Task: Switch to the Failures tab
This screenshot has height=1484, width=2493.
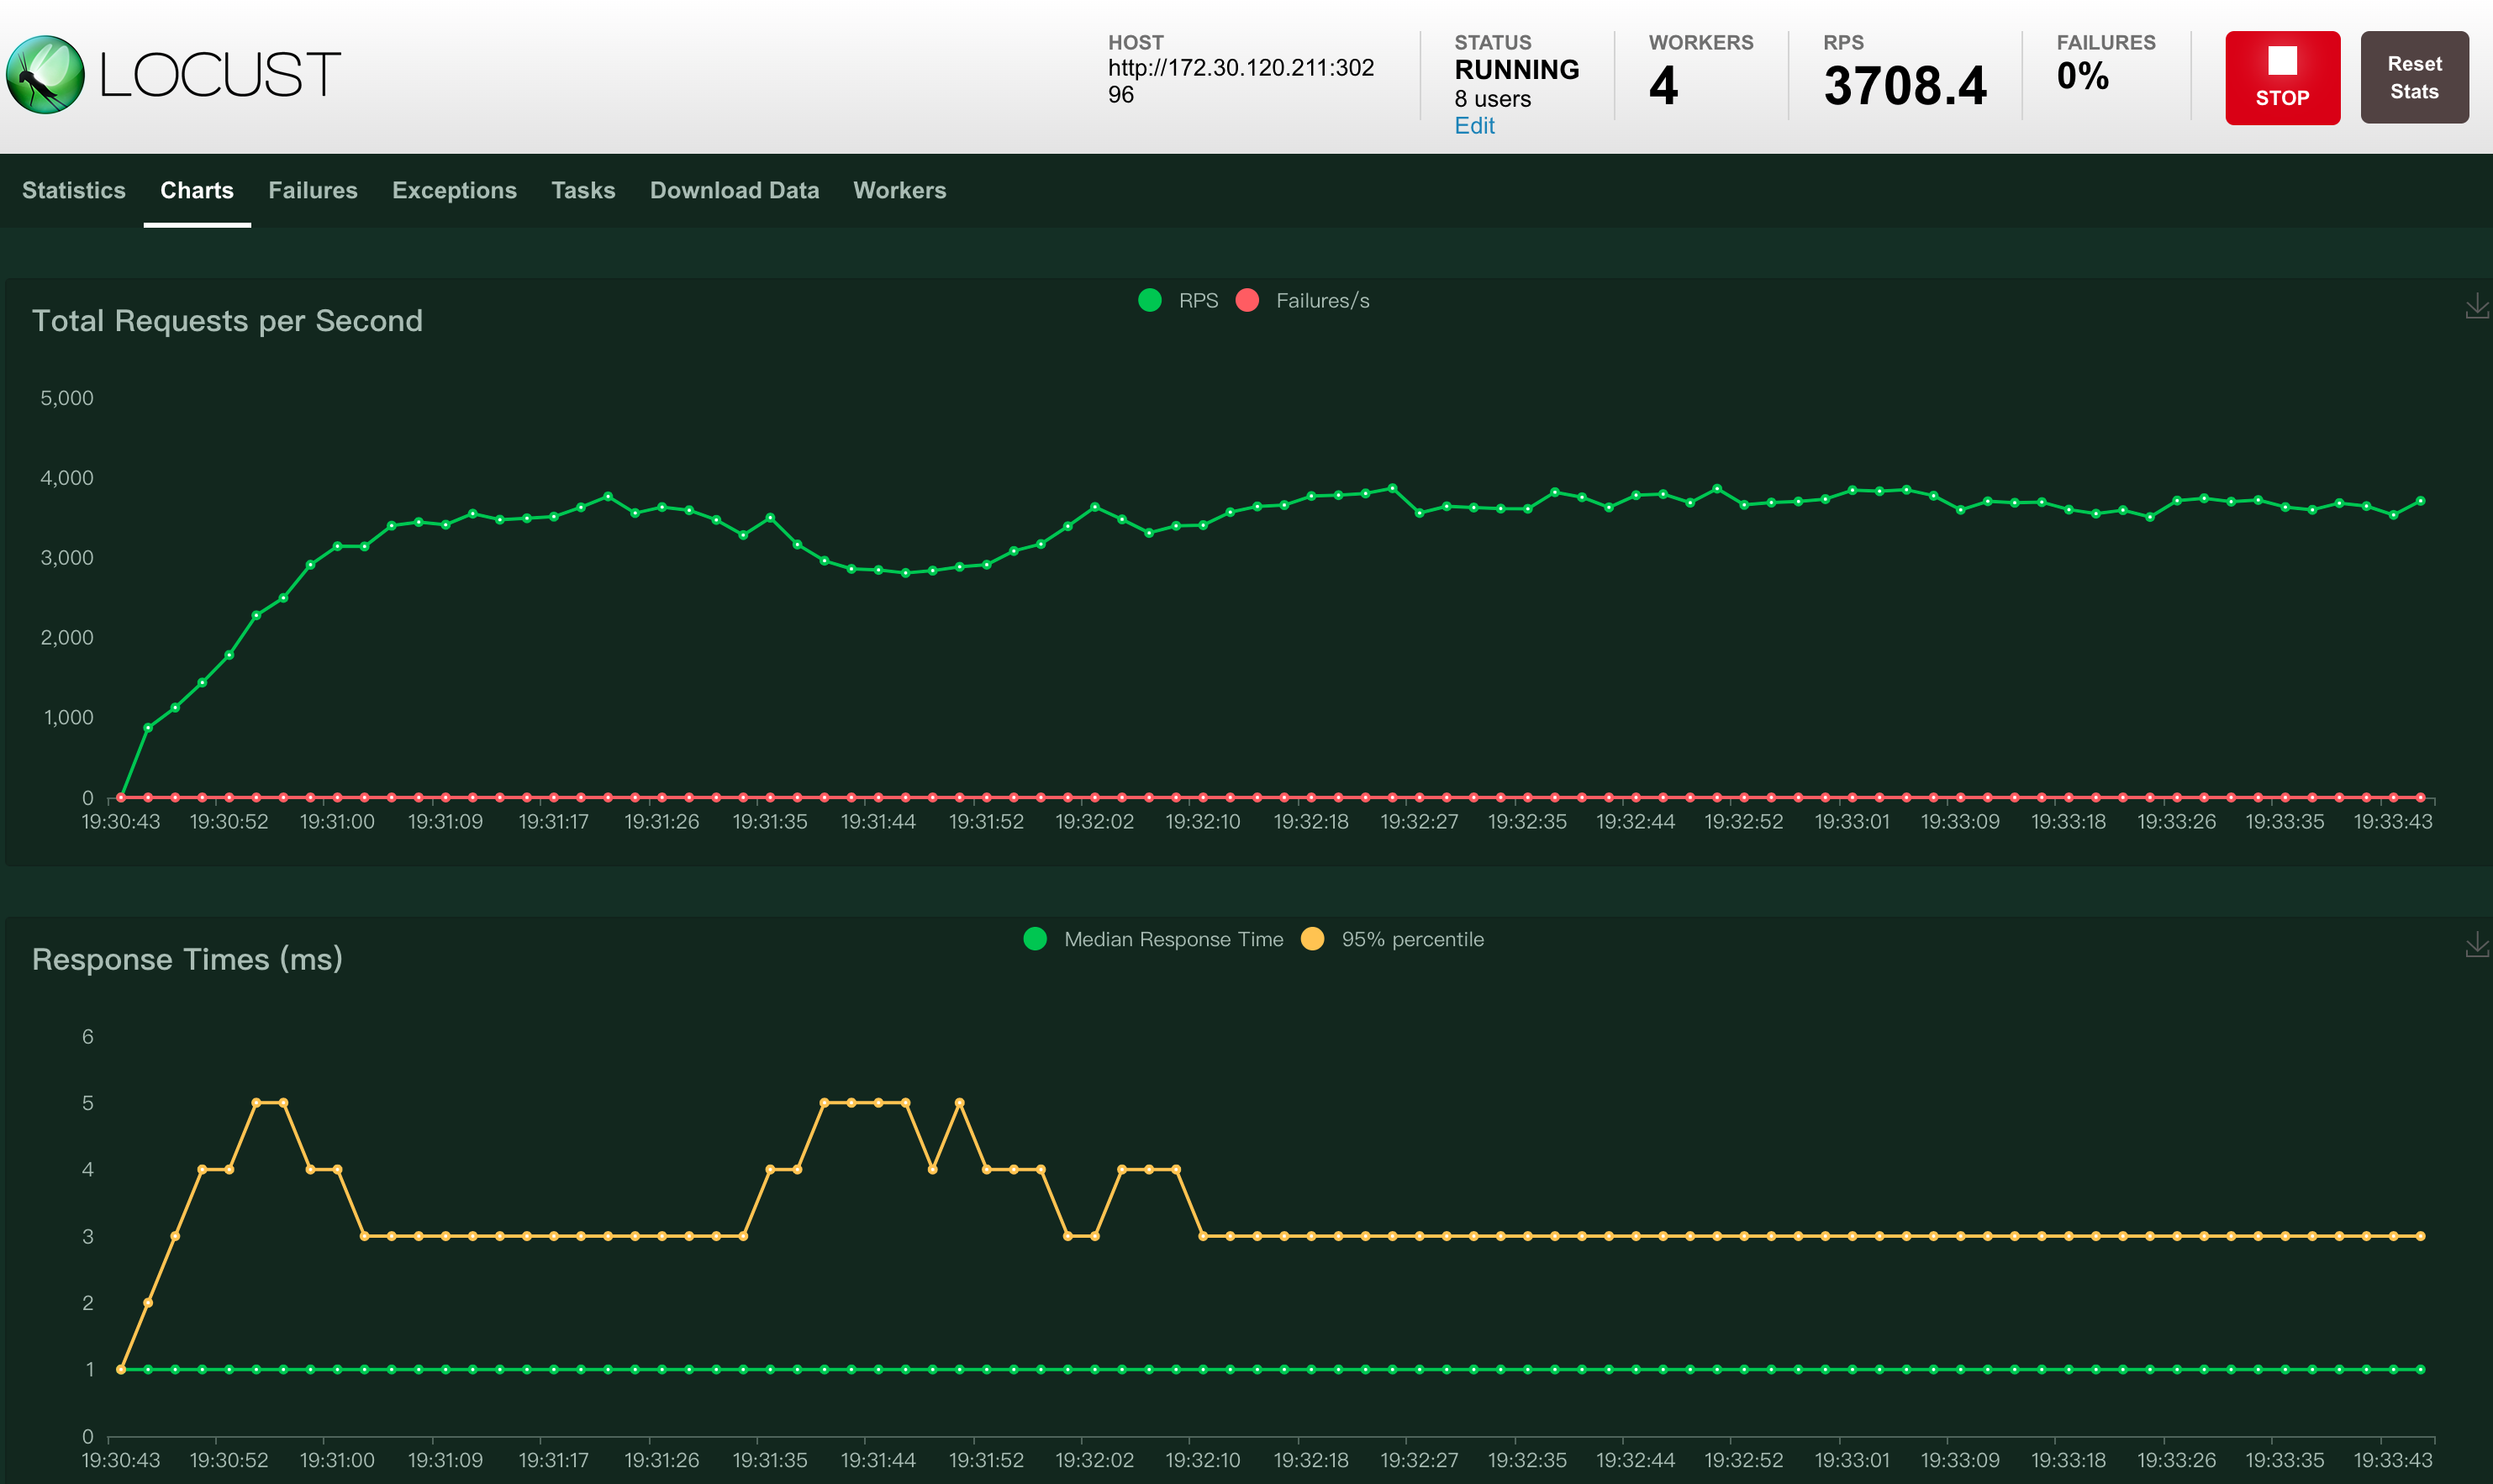Action: (x=313, y=190)
